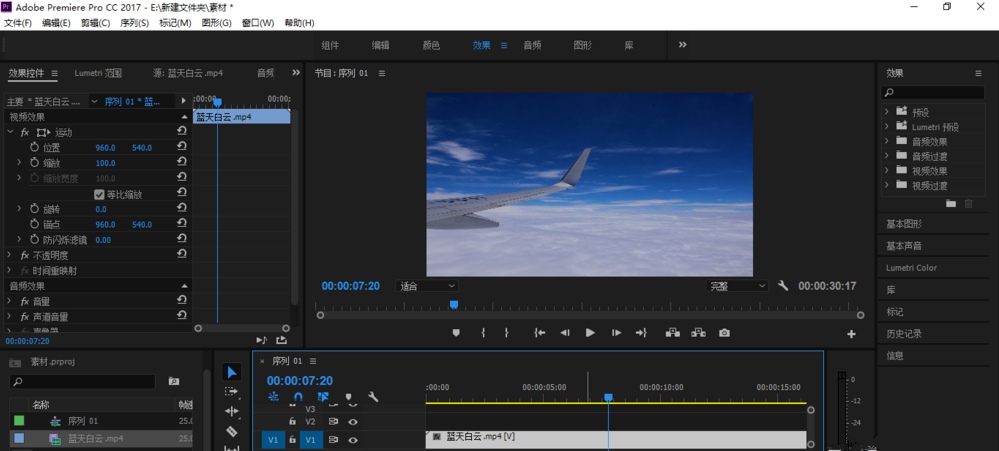Select the Razor tool in the toolbar

coord(231,431)
